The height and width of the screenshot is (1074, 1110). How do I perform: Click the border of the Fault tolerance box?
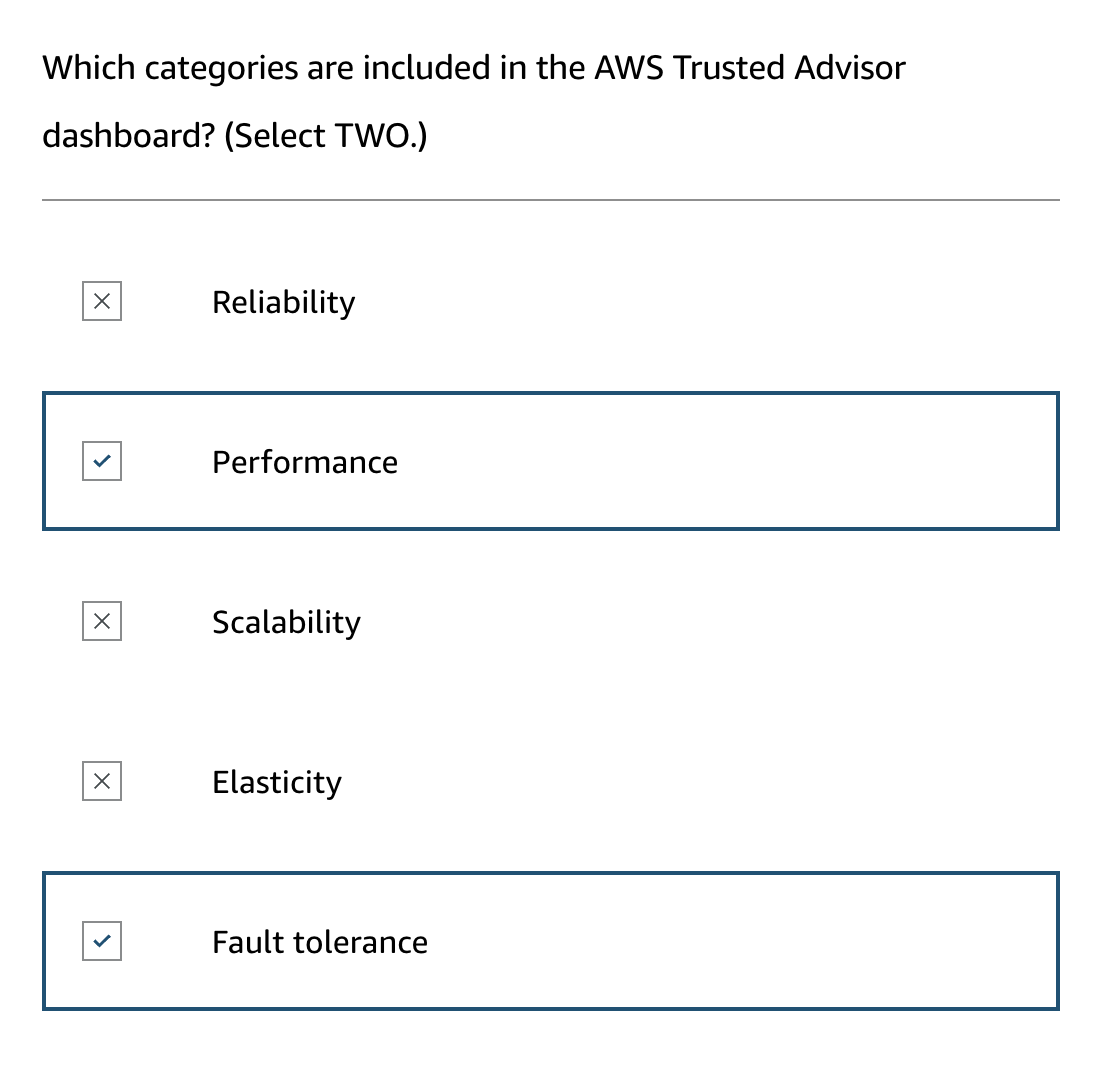click(550, 874)
